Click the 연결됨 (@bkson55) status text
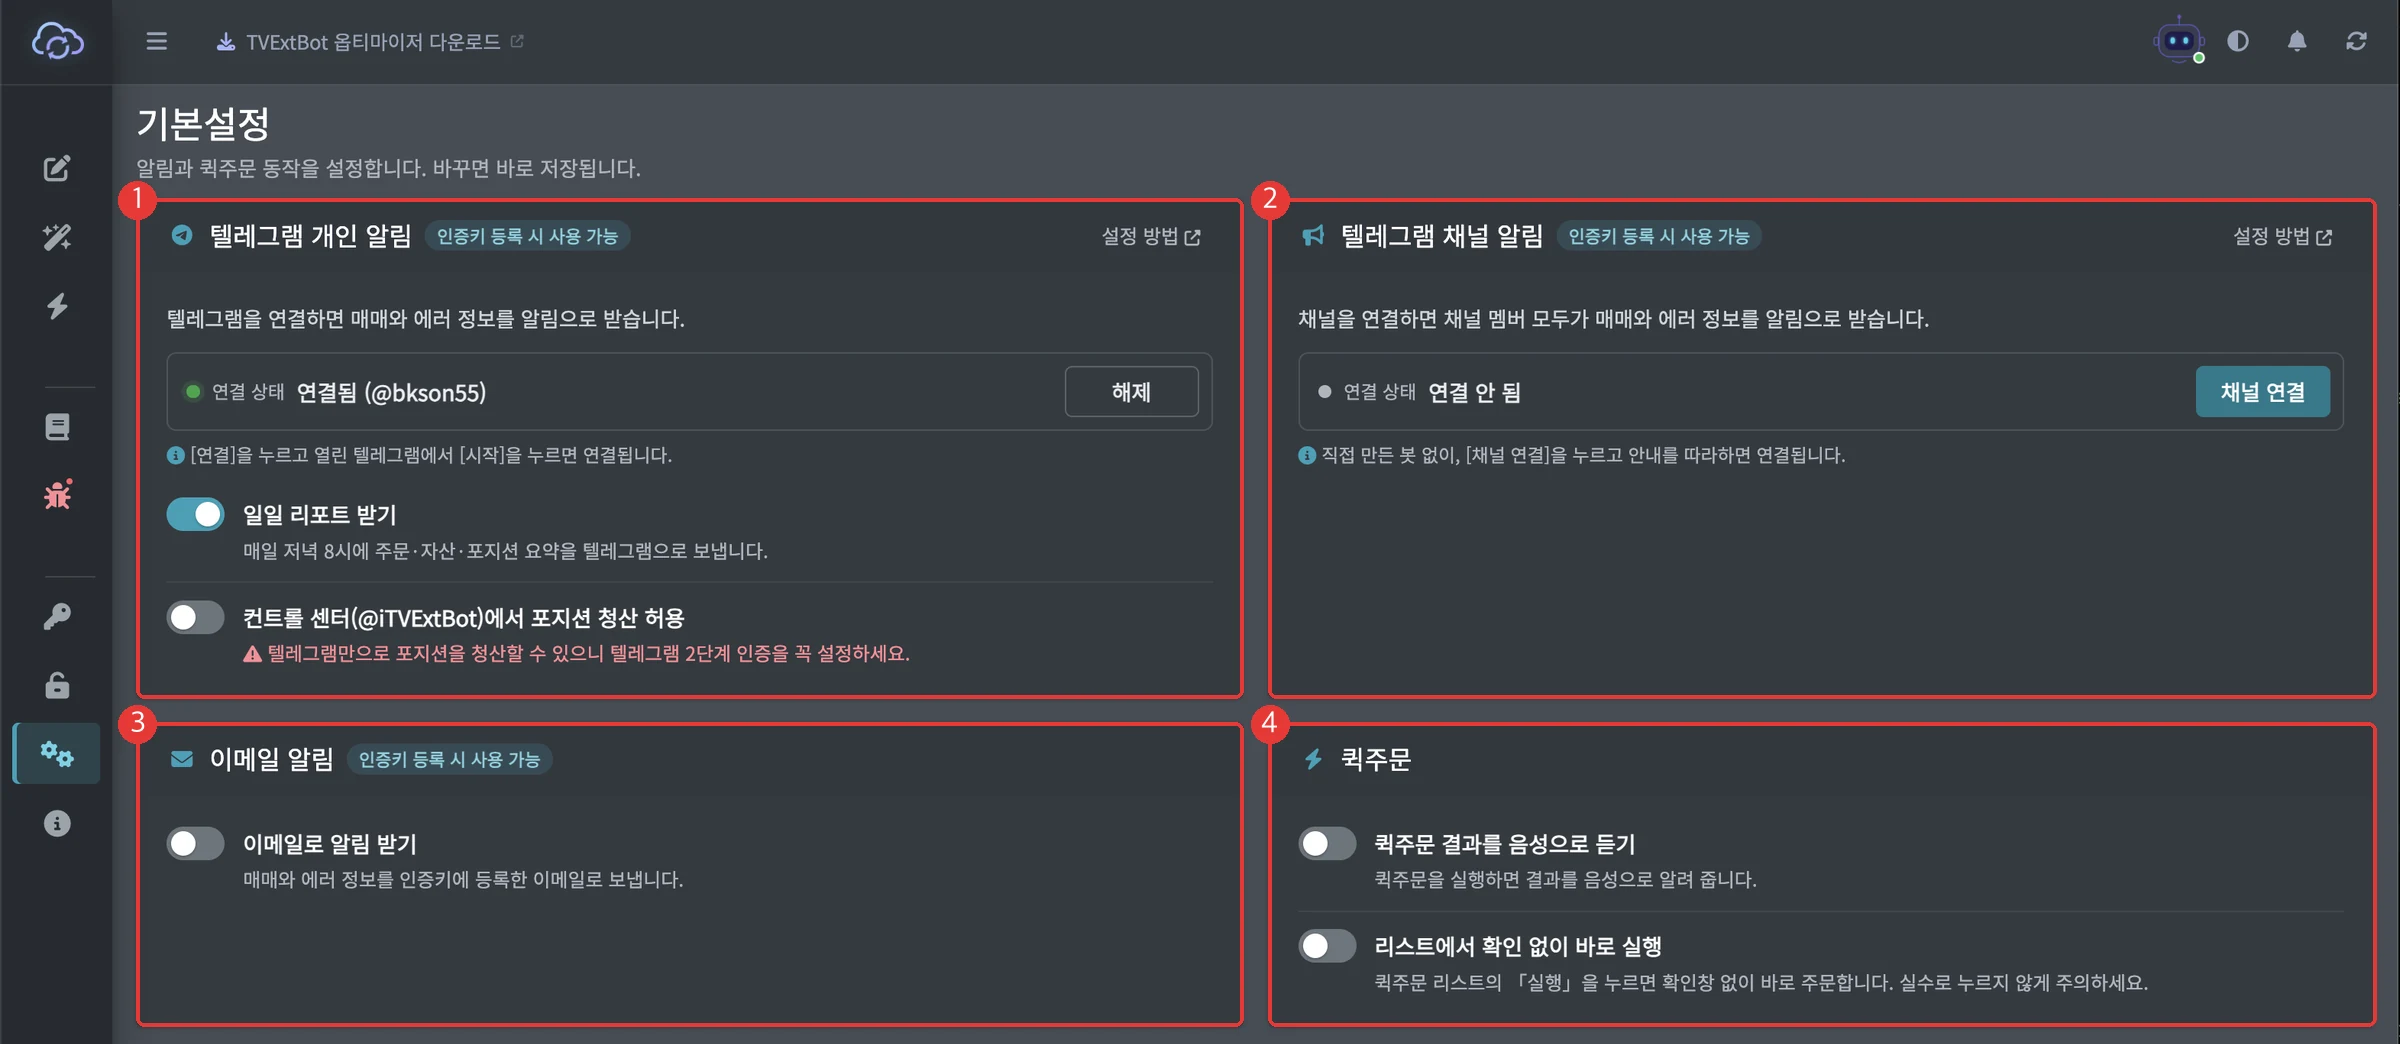 [x=391, y=392]
